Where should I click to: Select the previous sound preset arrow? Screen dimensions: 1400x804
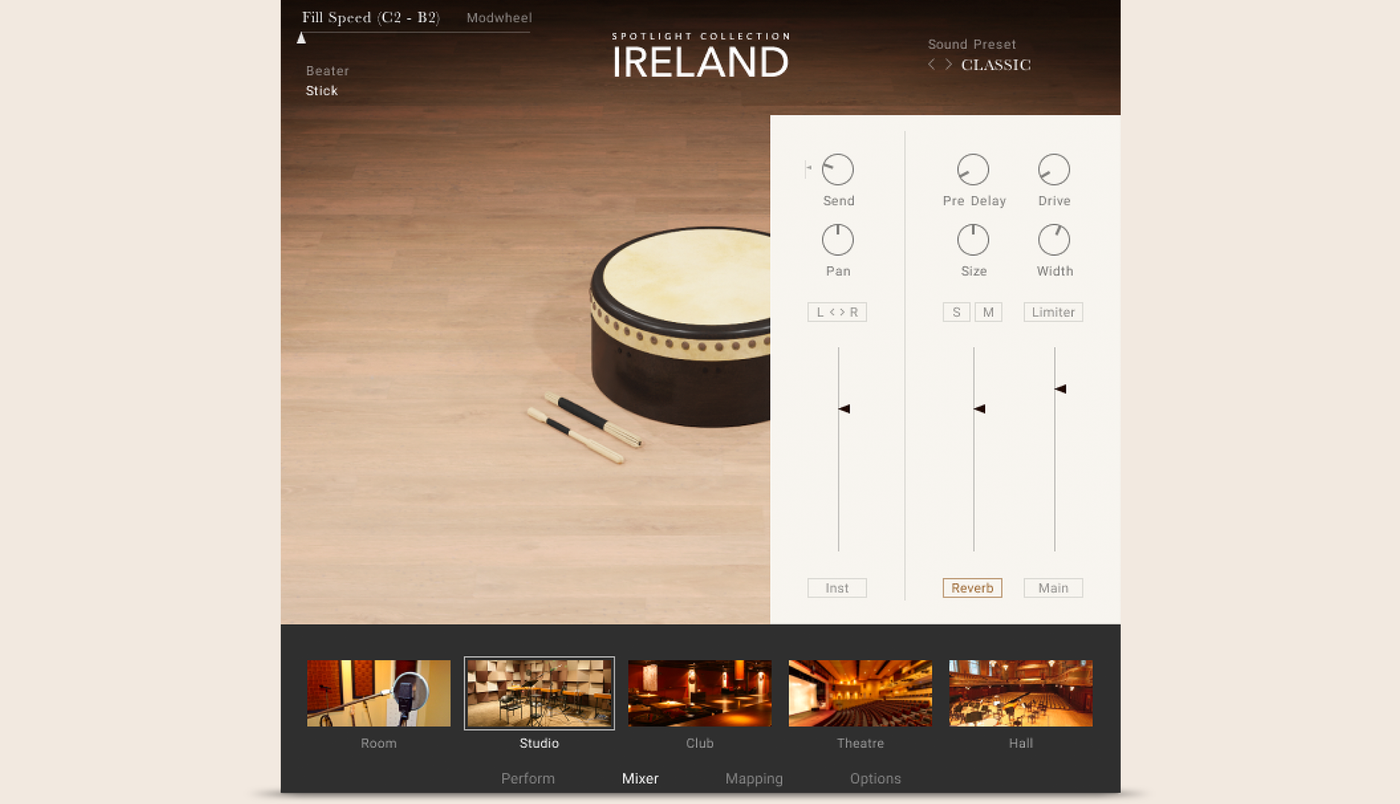tap(931, 65)
